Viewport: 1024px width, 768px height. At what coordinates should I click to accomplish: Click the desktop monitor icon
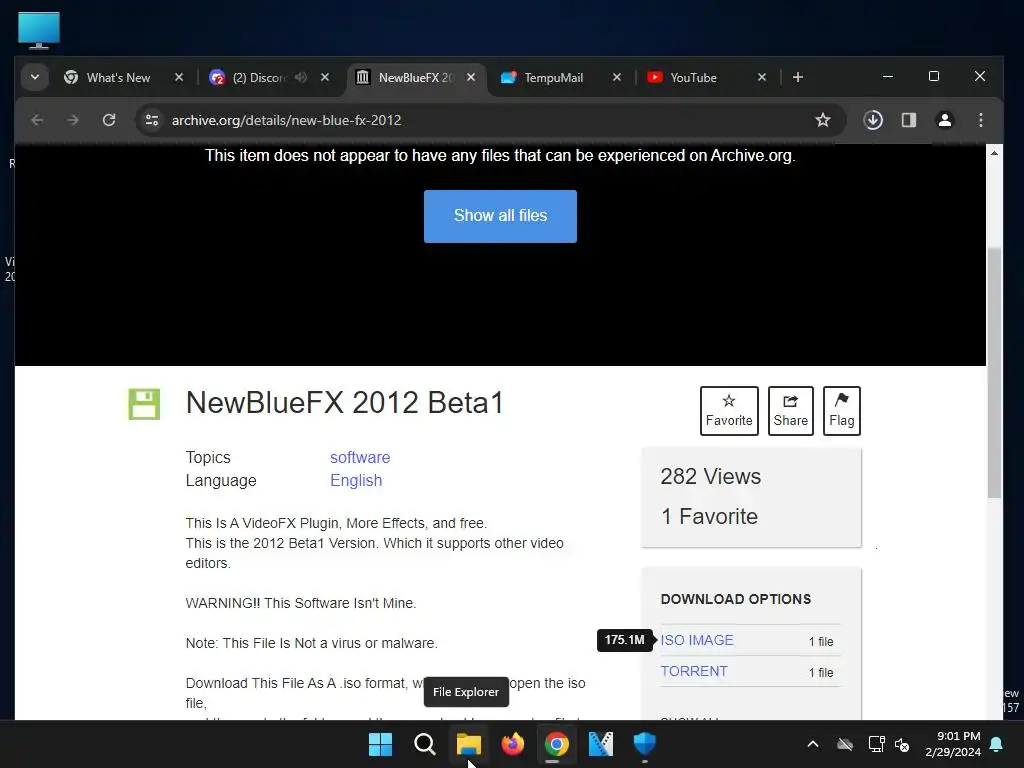(39, 30)
